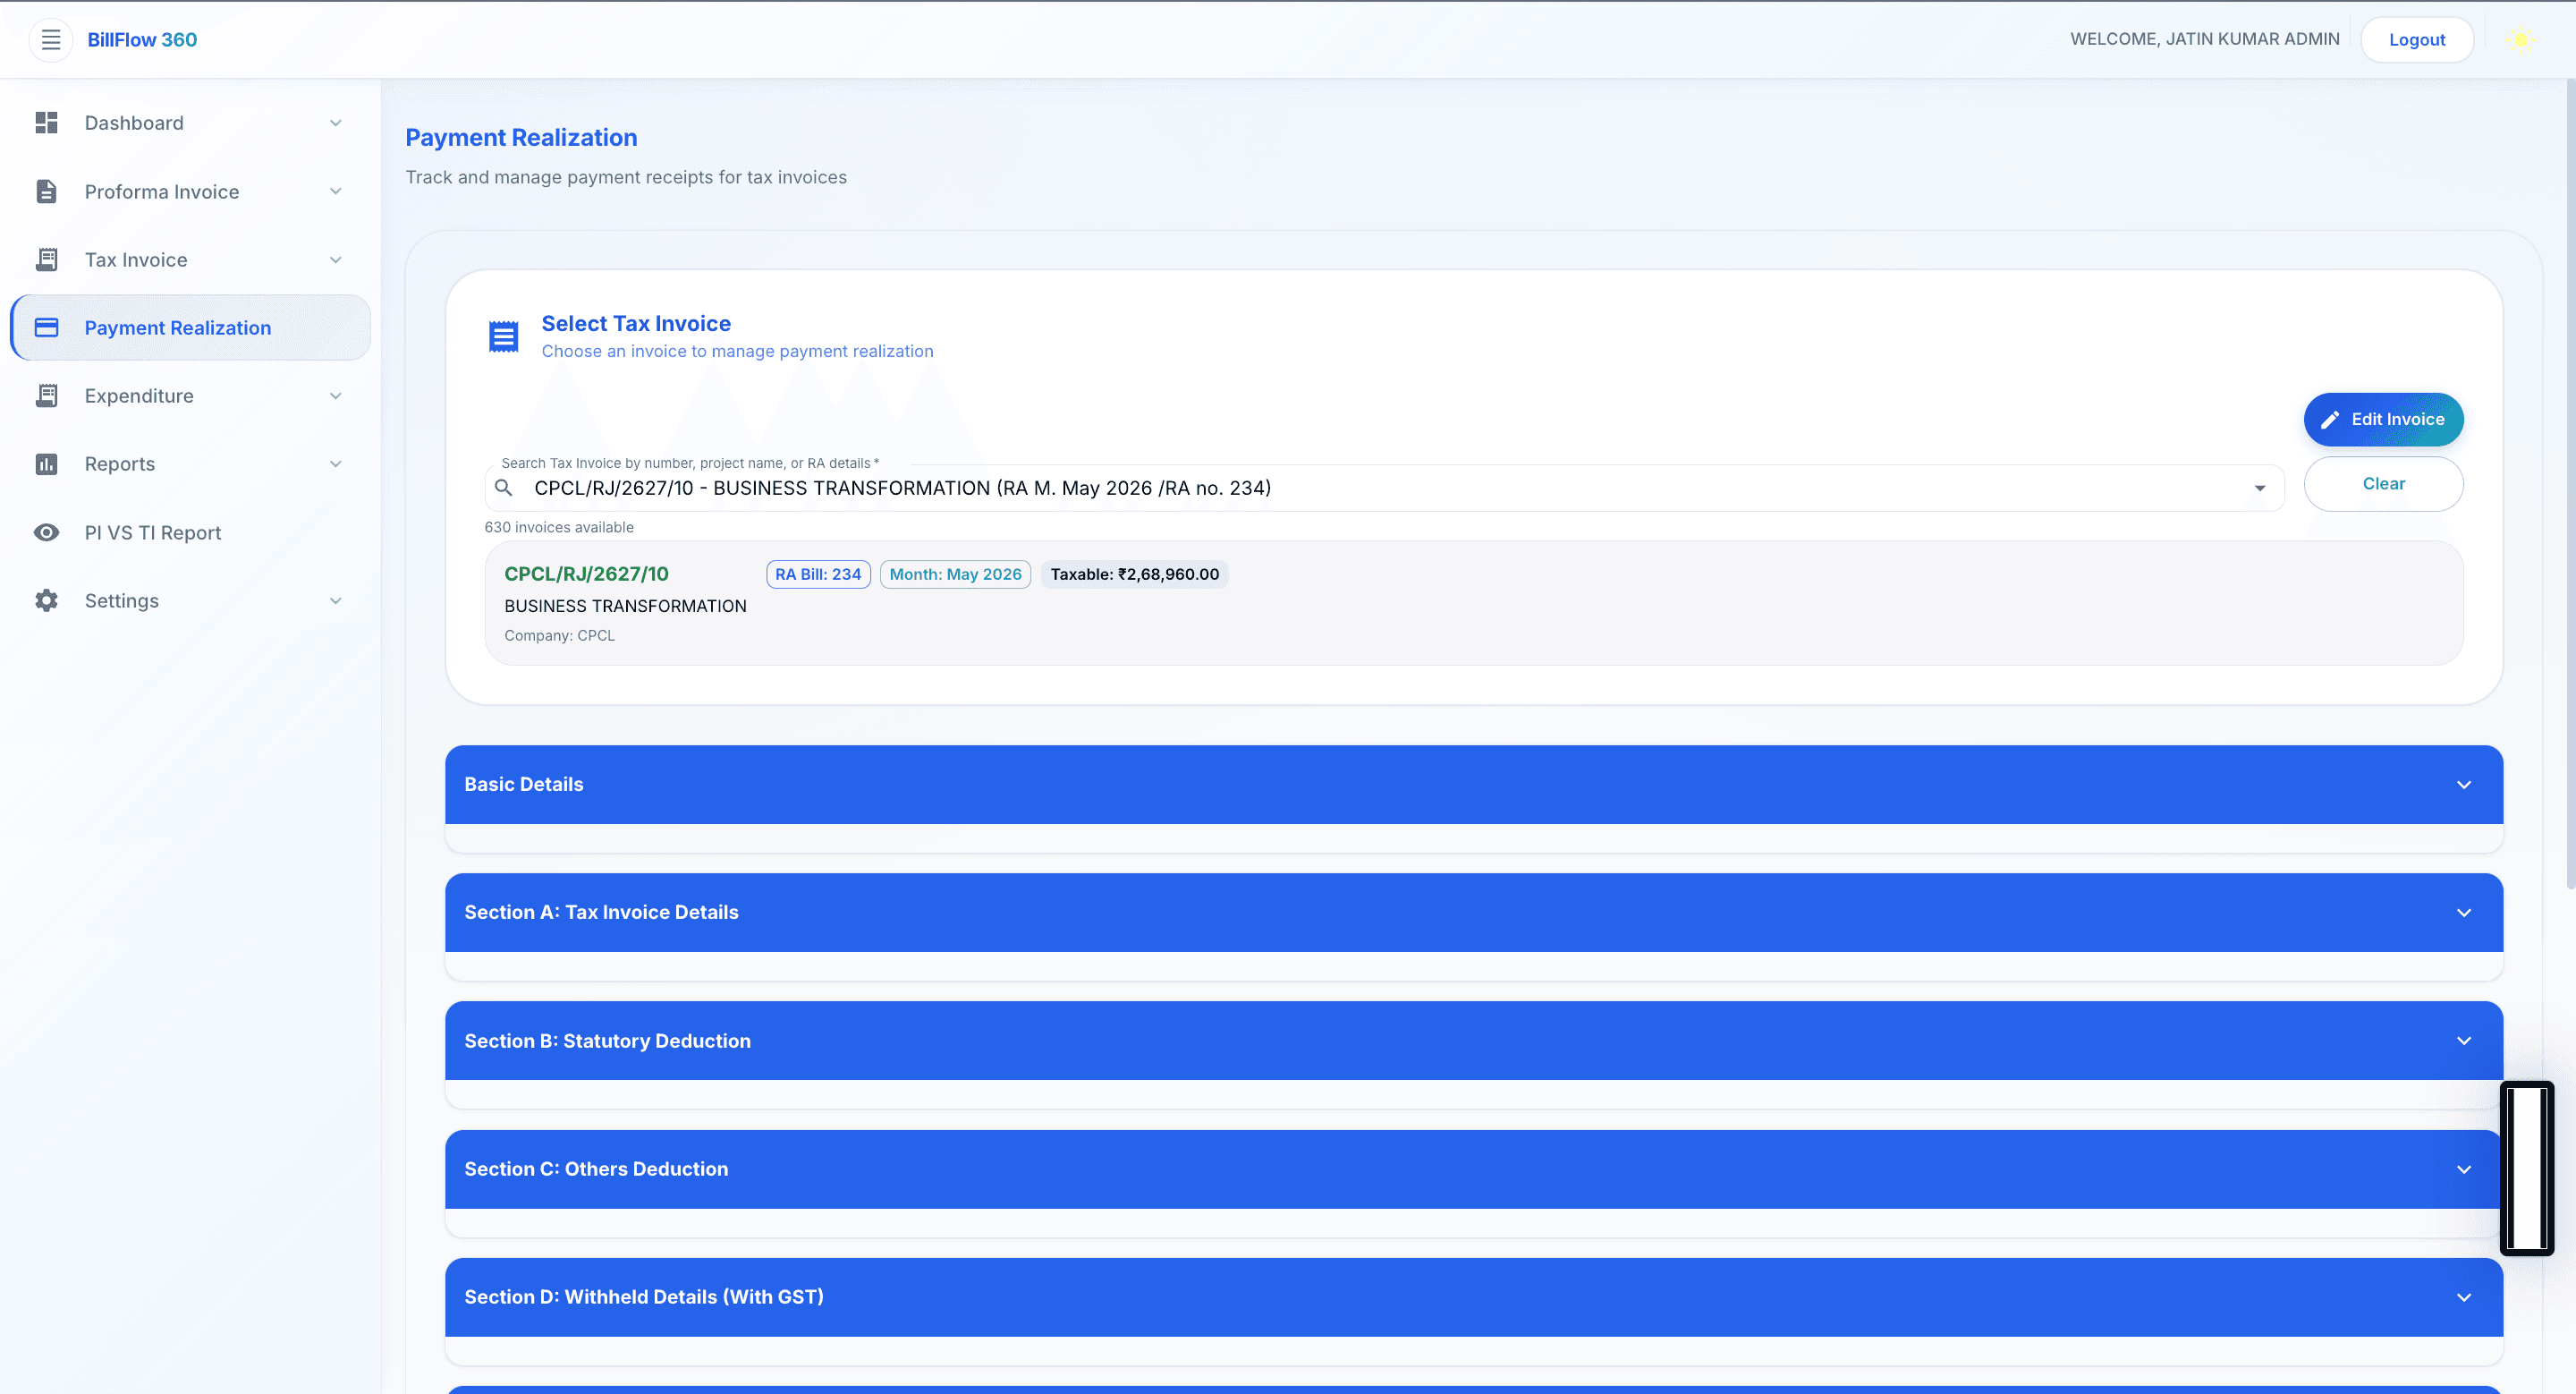Open PI VS TI Report menu item

pos(190,532)
